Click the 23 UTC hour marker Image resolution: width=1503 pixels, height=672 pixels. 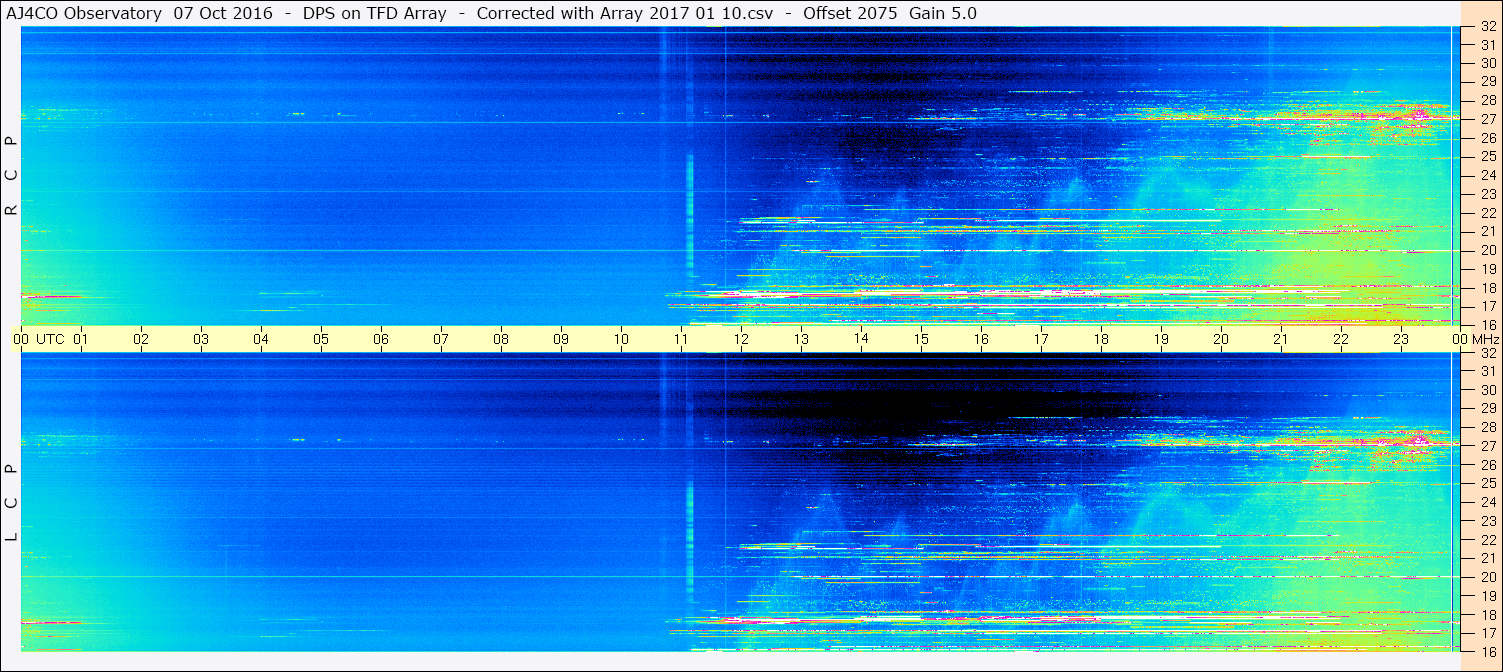[x=1401, y=339]
